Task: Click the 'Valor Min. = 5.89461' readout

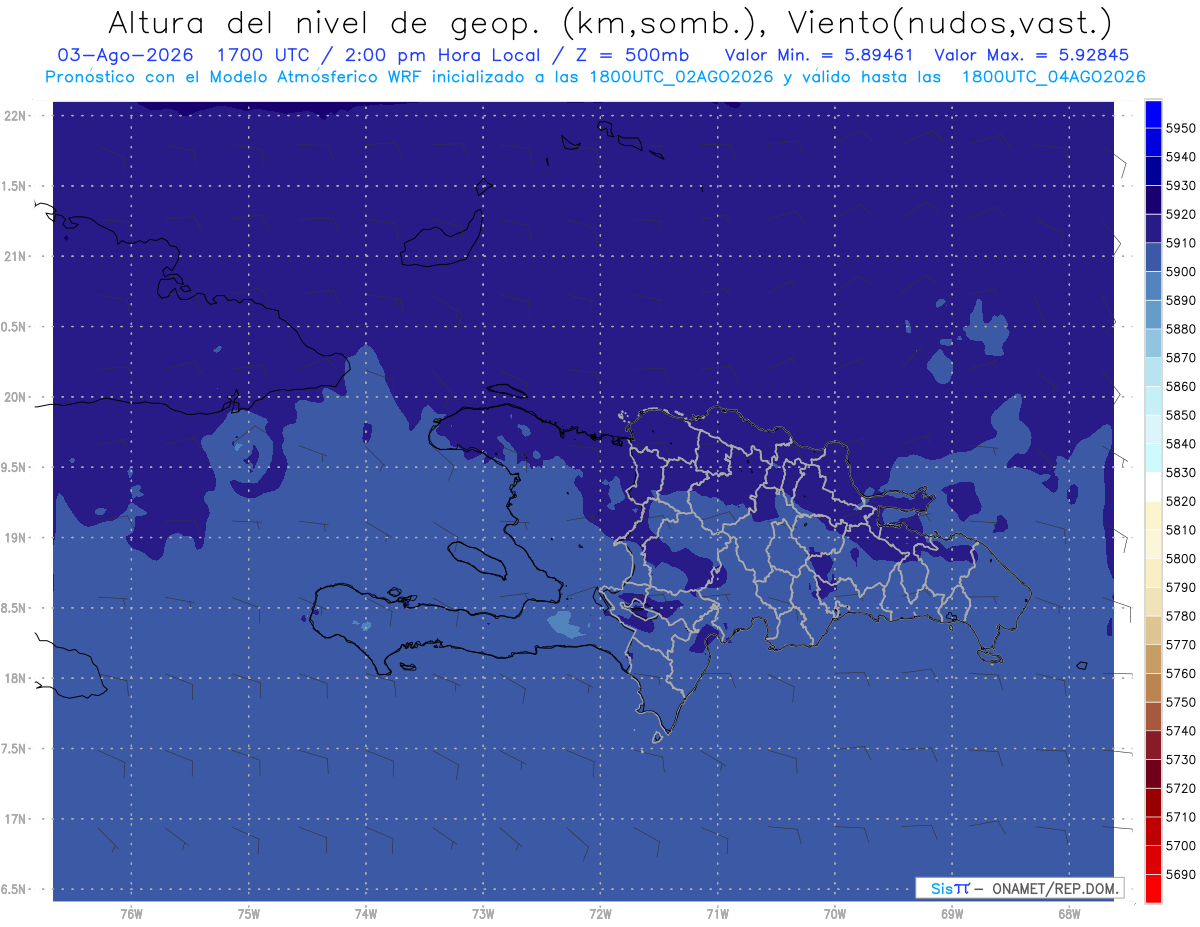Action: pyautogui.click(x=819, y=55)
